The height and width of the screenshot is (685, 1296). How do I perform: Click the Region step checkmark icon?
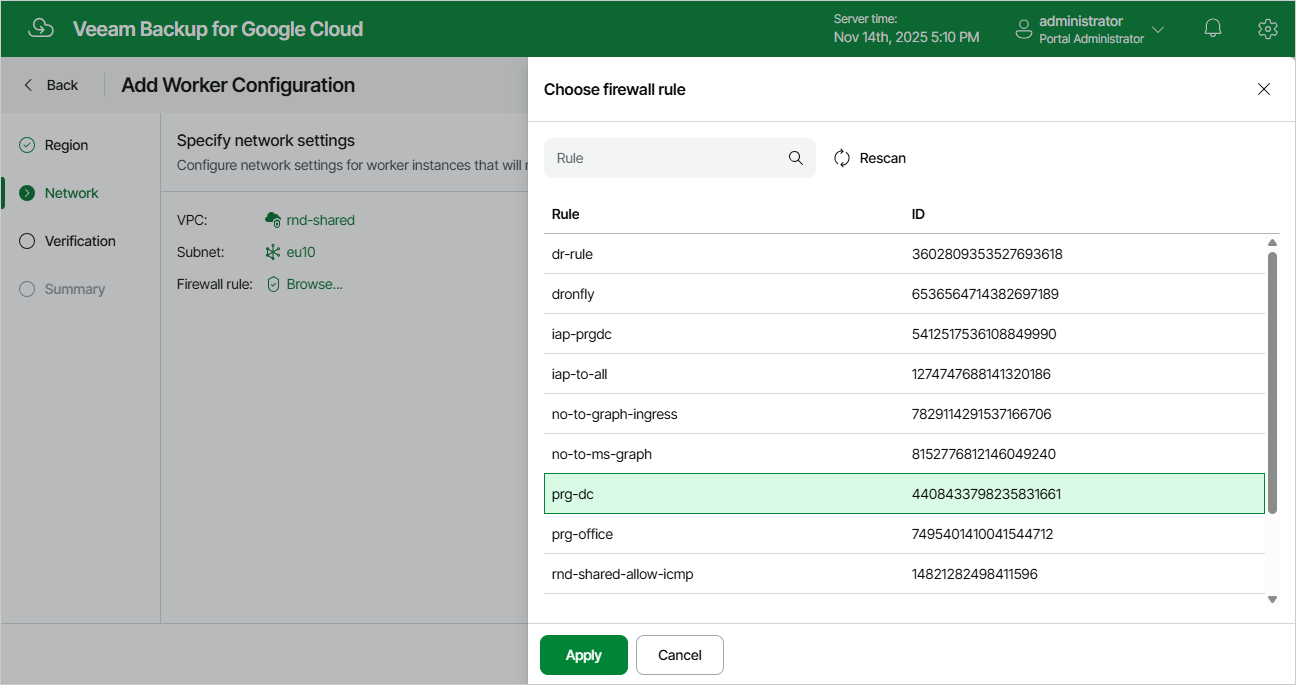tap(27, 145)
